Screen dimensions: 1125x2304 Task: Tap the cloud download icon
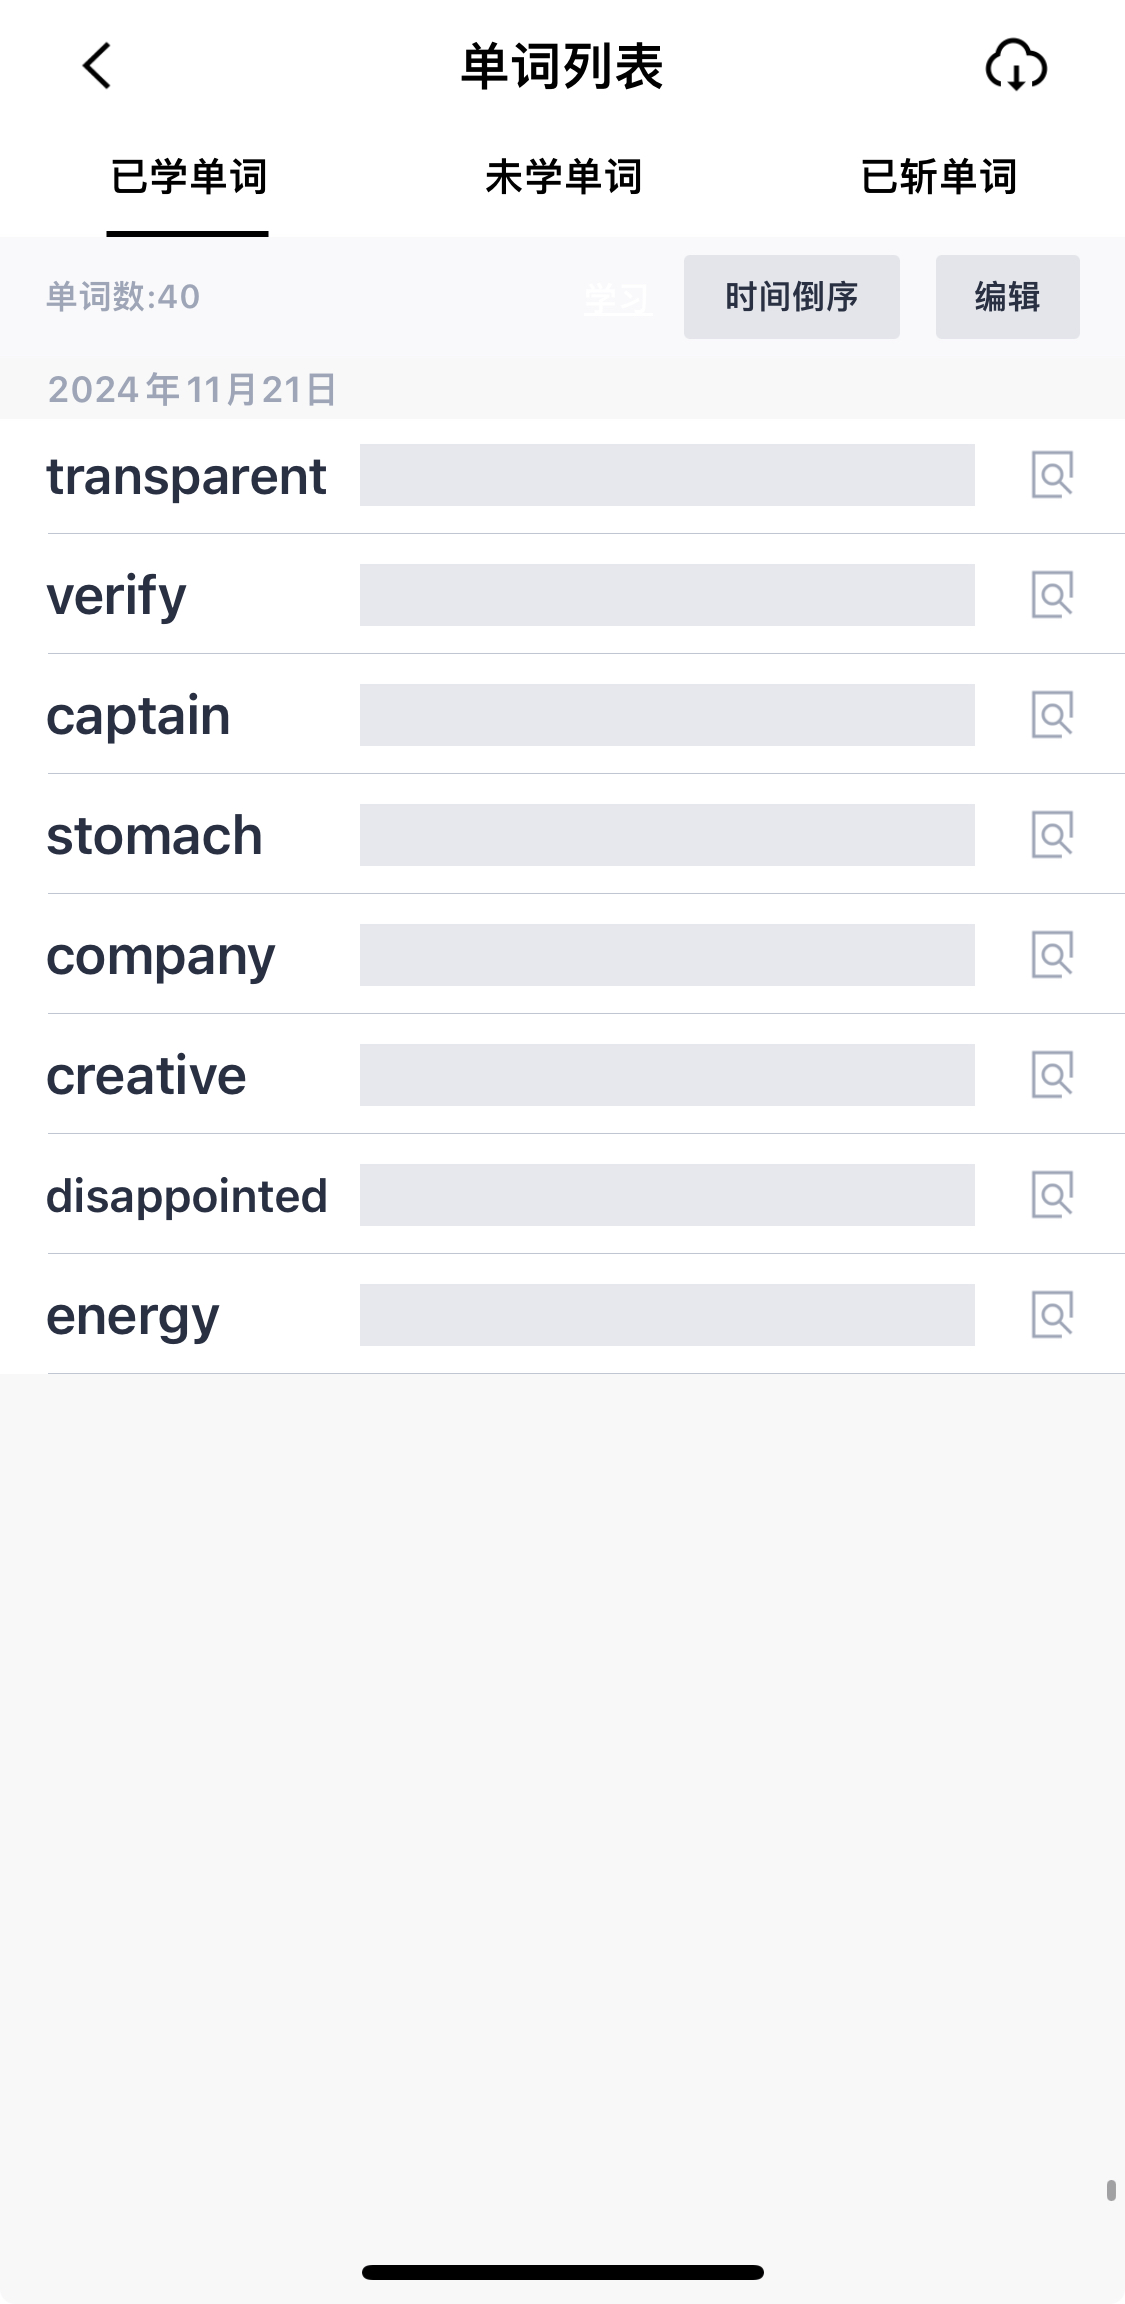pyautogui.click(x=1016, y=66)
